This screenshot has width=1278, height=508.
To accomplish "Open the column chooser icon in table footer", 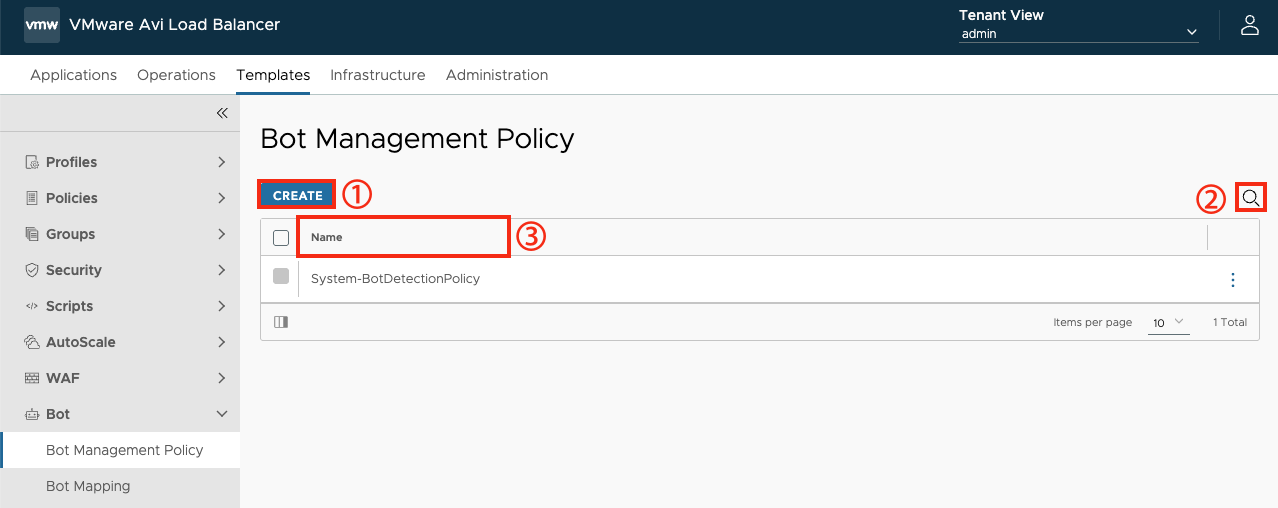I will pyautogui.click(x=281, y=322).
